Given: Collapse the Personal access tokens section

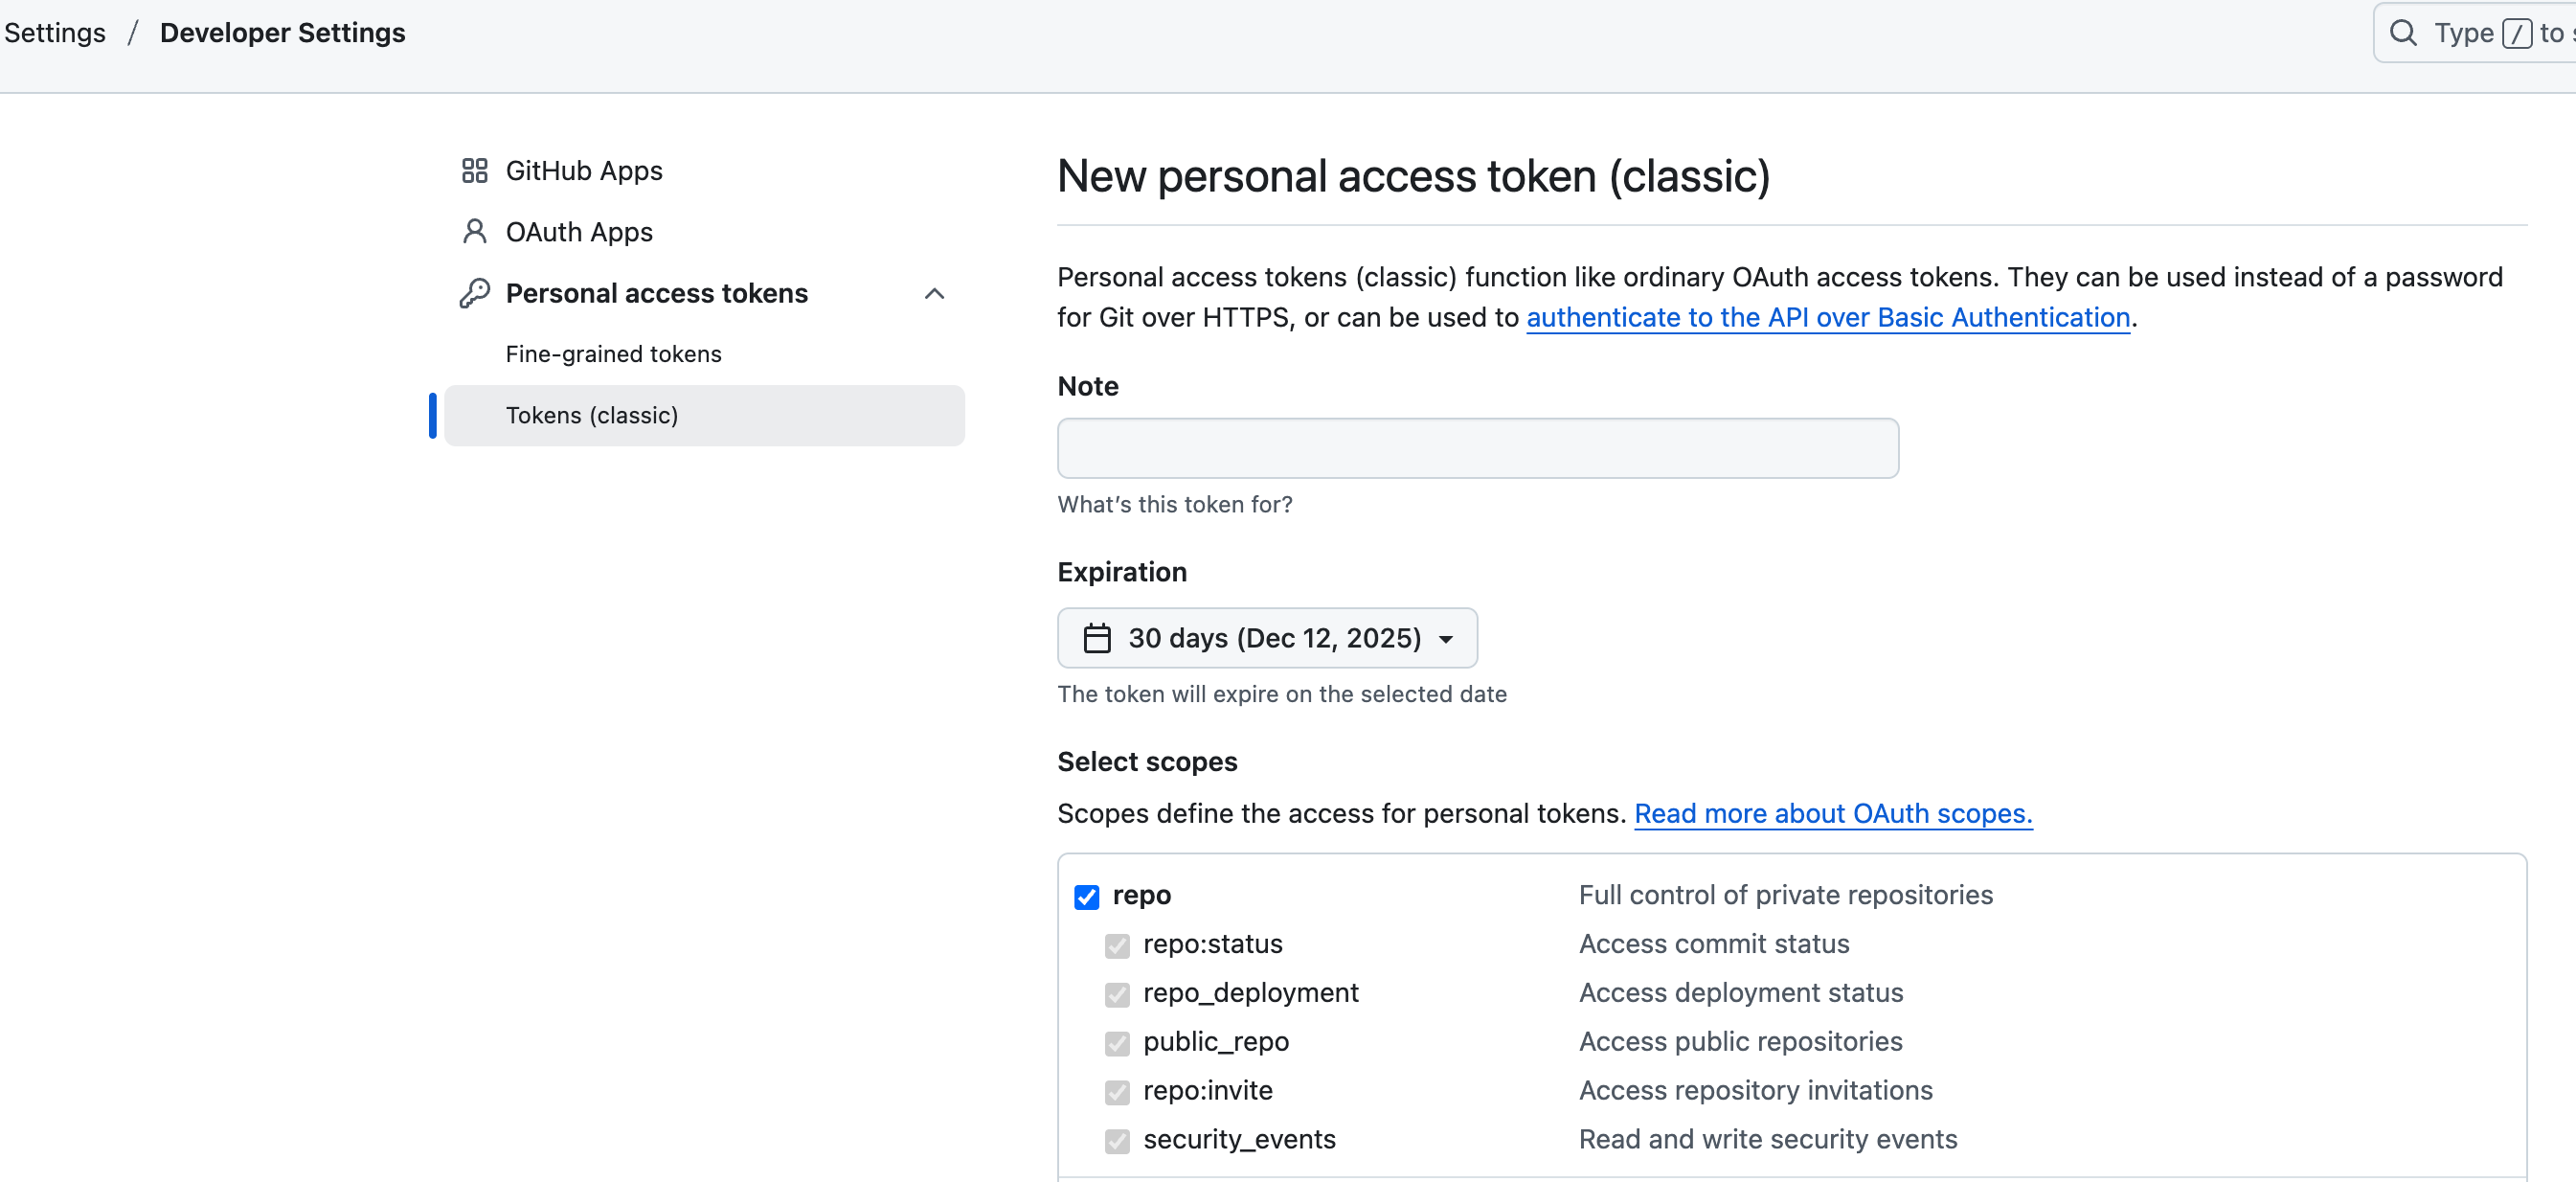Looking at the screenshot, I should coord(934,293).
